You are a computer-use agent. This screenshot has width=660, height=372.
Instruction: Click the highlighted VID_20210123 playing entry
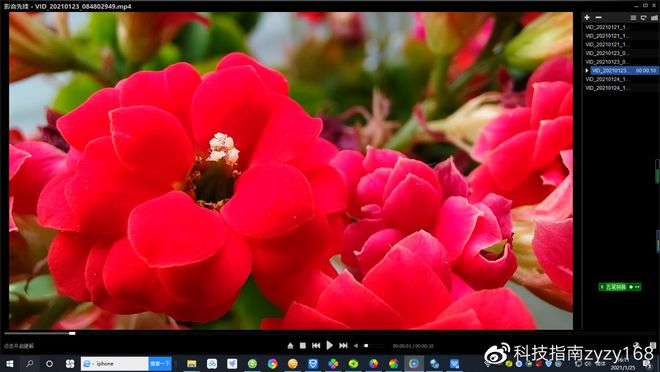point(624,71)
